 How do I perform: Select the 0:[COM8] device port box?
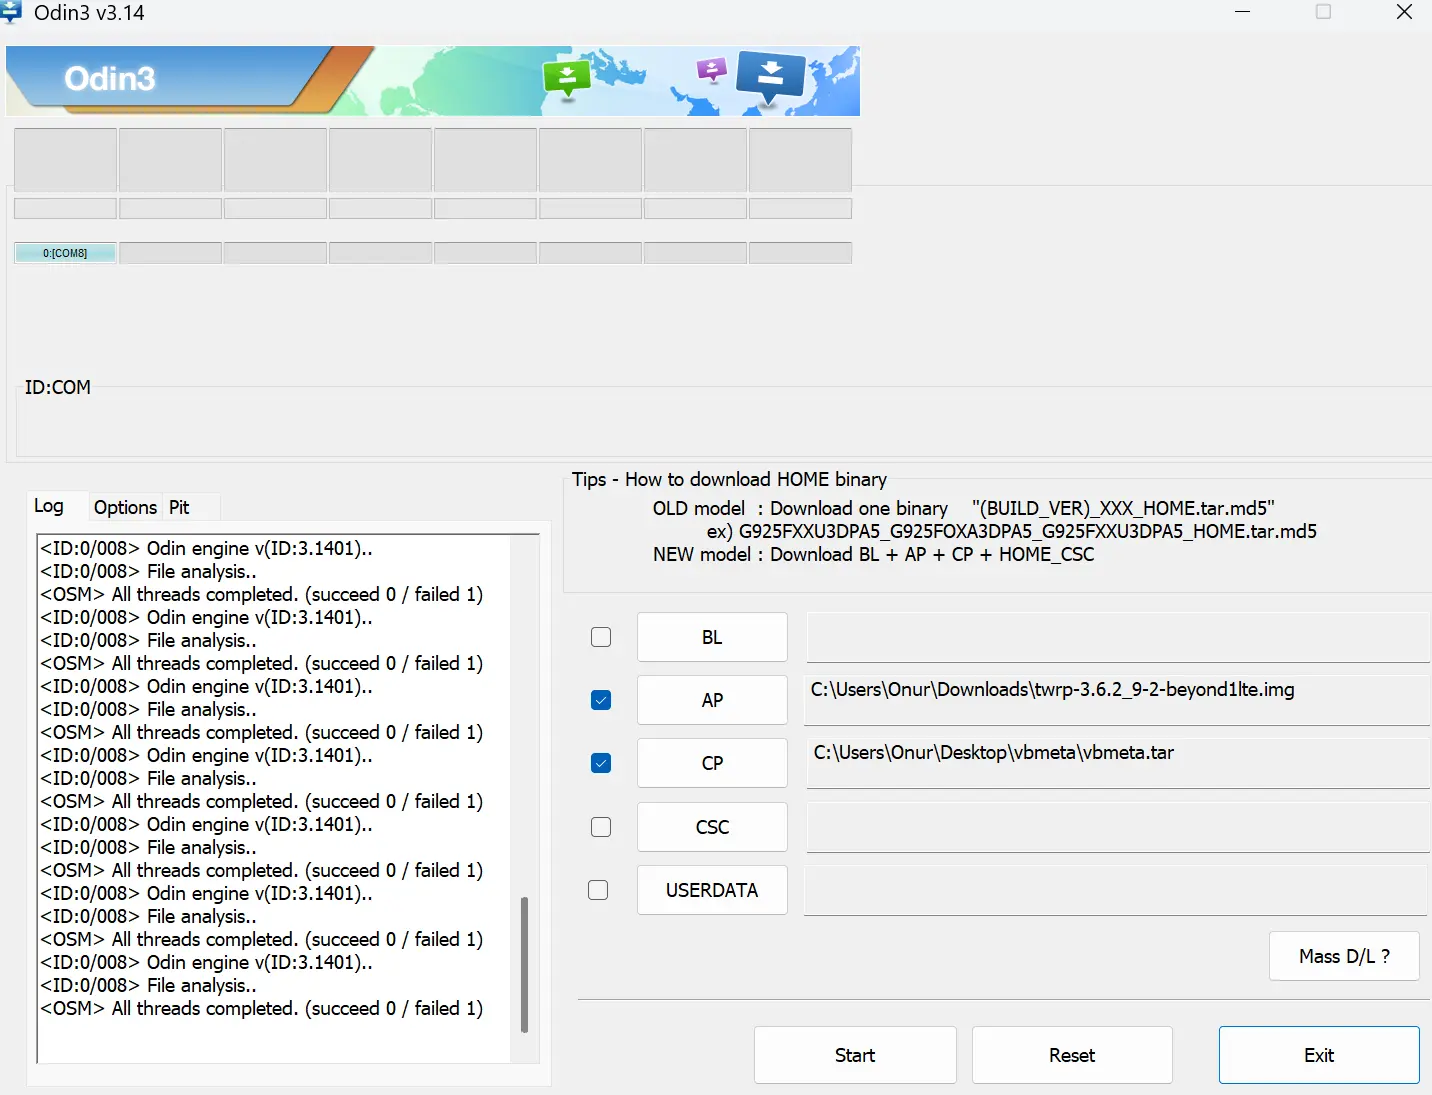pyautogui.click(x=65, y=253)
